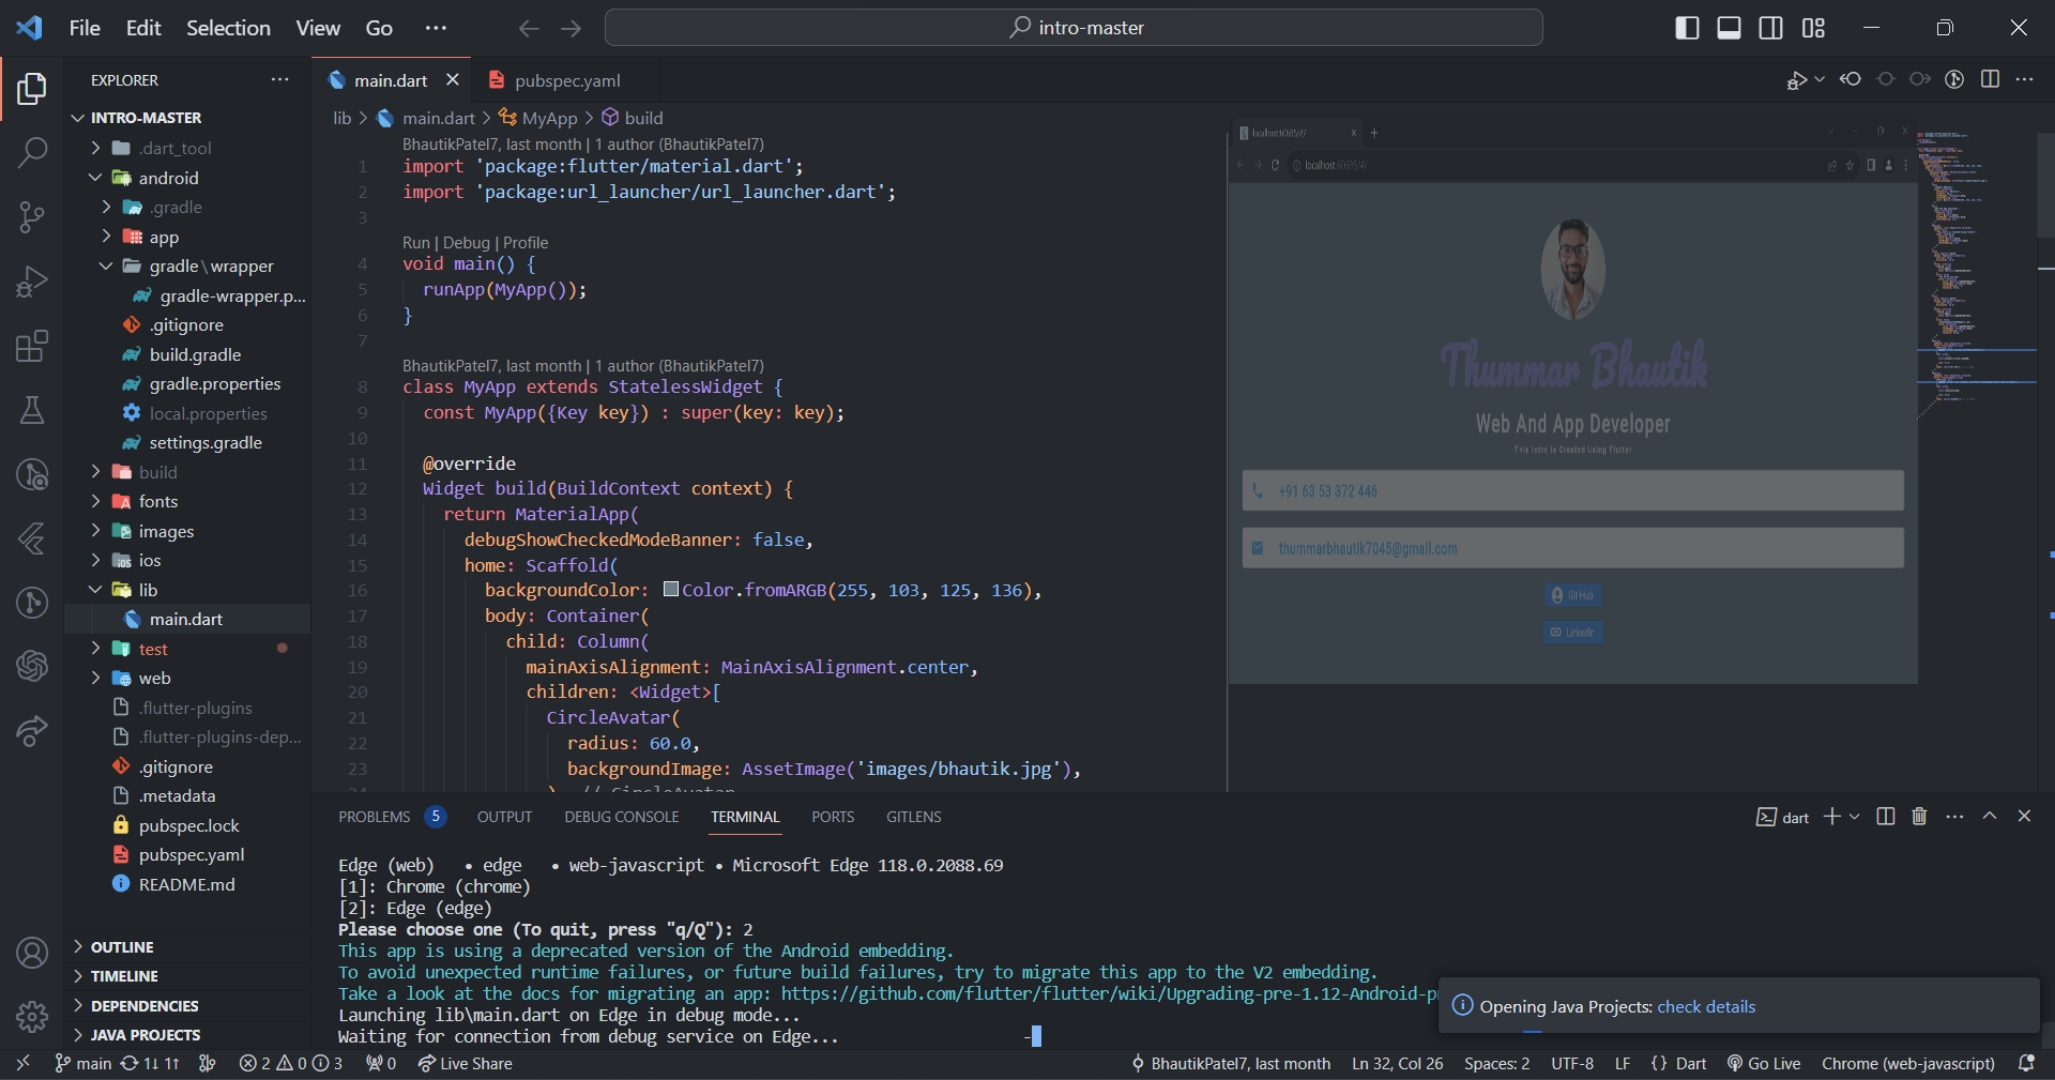Open the new terminal launch profile dropdown

click(x=1855, y=816)
